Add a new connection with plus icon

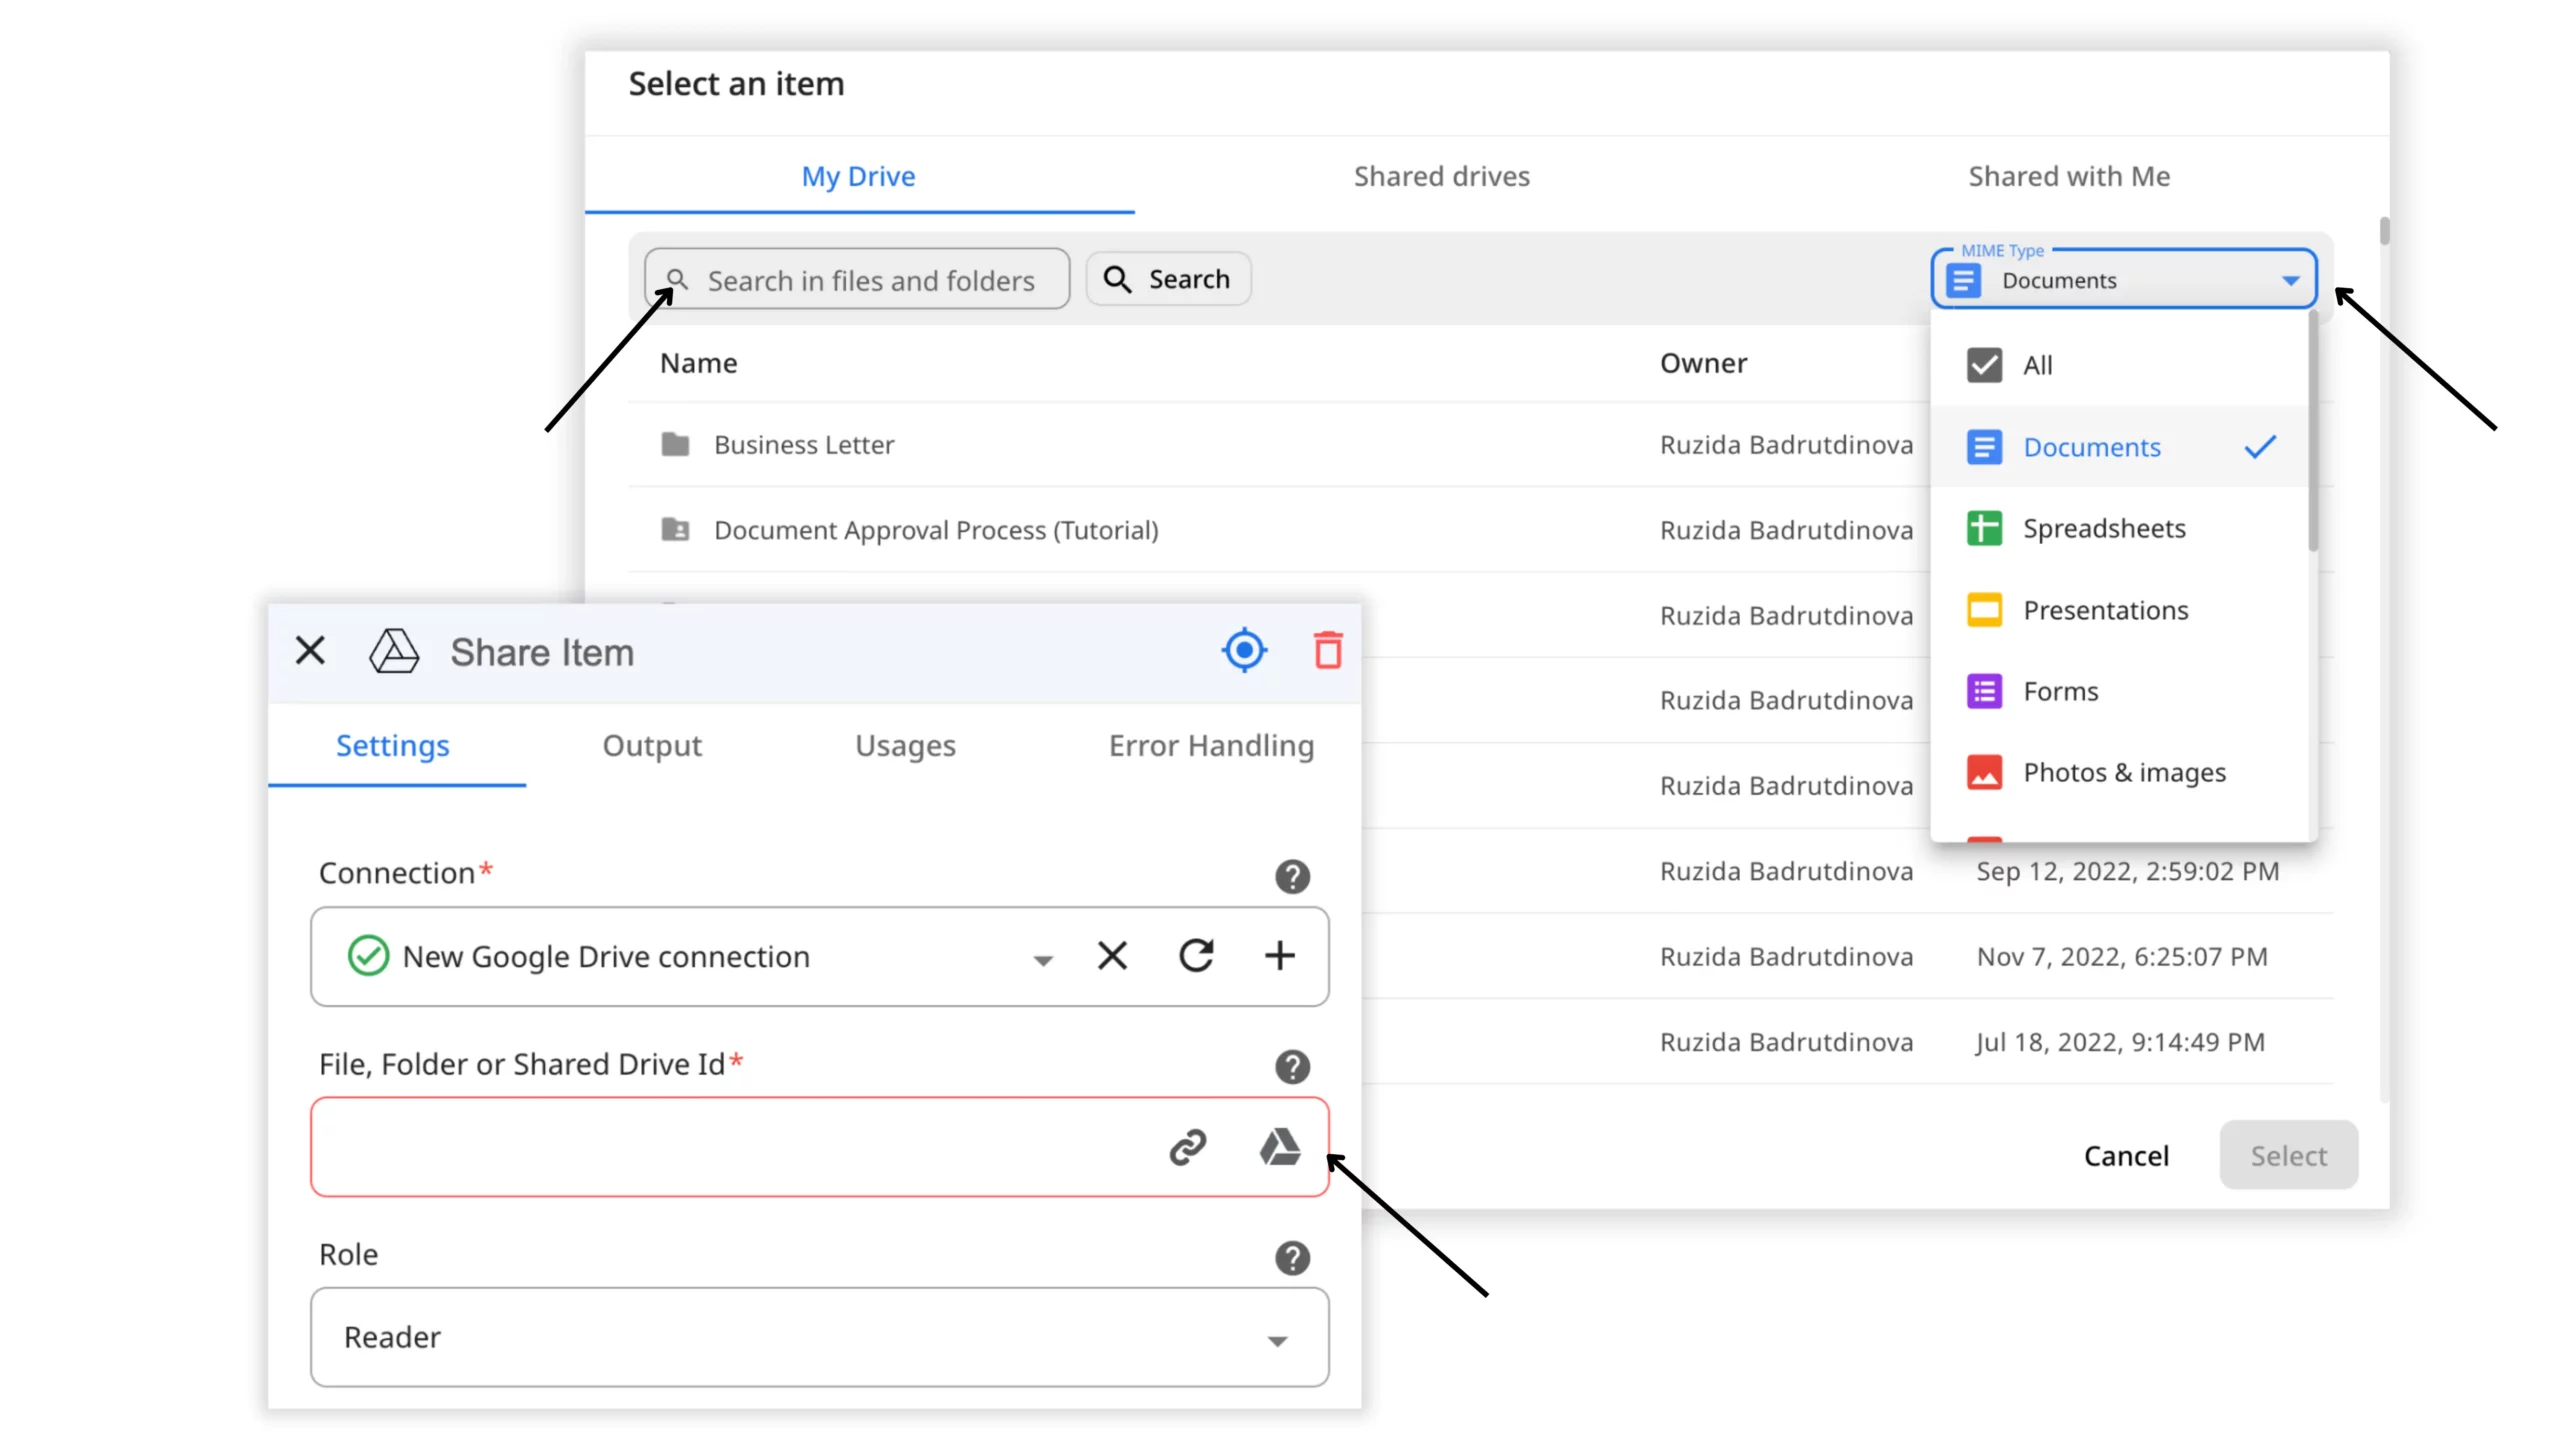[x=1279, y=956]
